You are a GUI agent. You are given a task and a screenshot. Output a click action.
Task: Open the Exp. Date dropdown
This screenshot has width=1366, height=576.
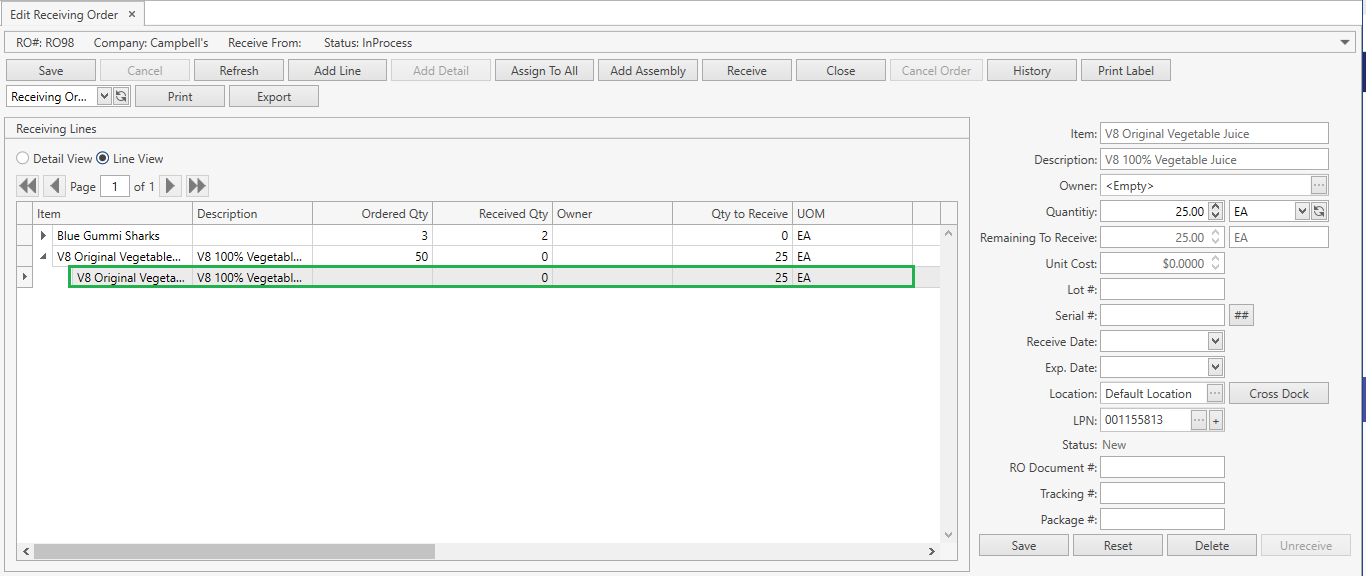[1215, 368]
